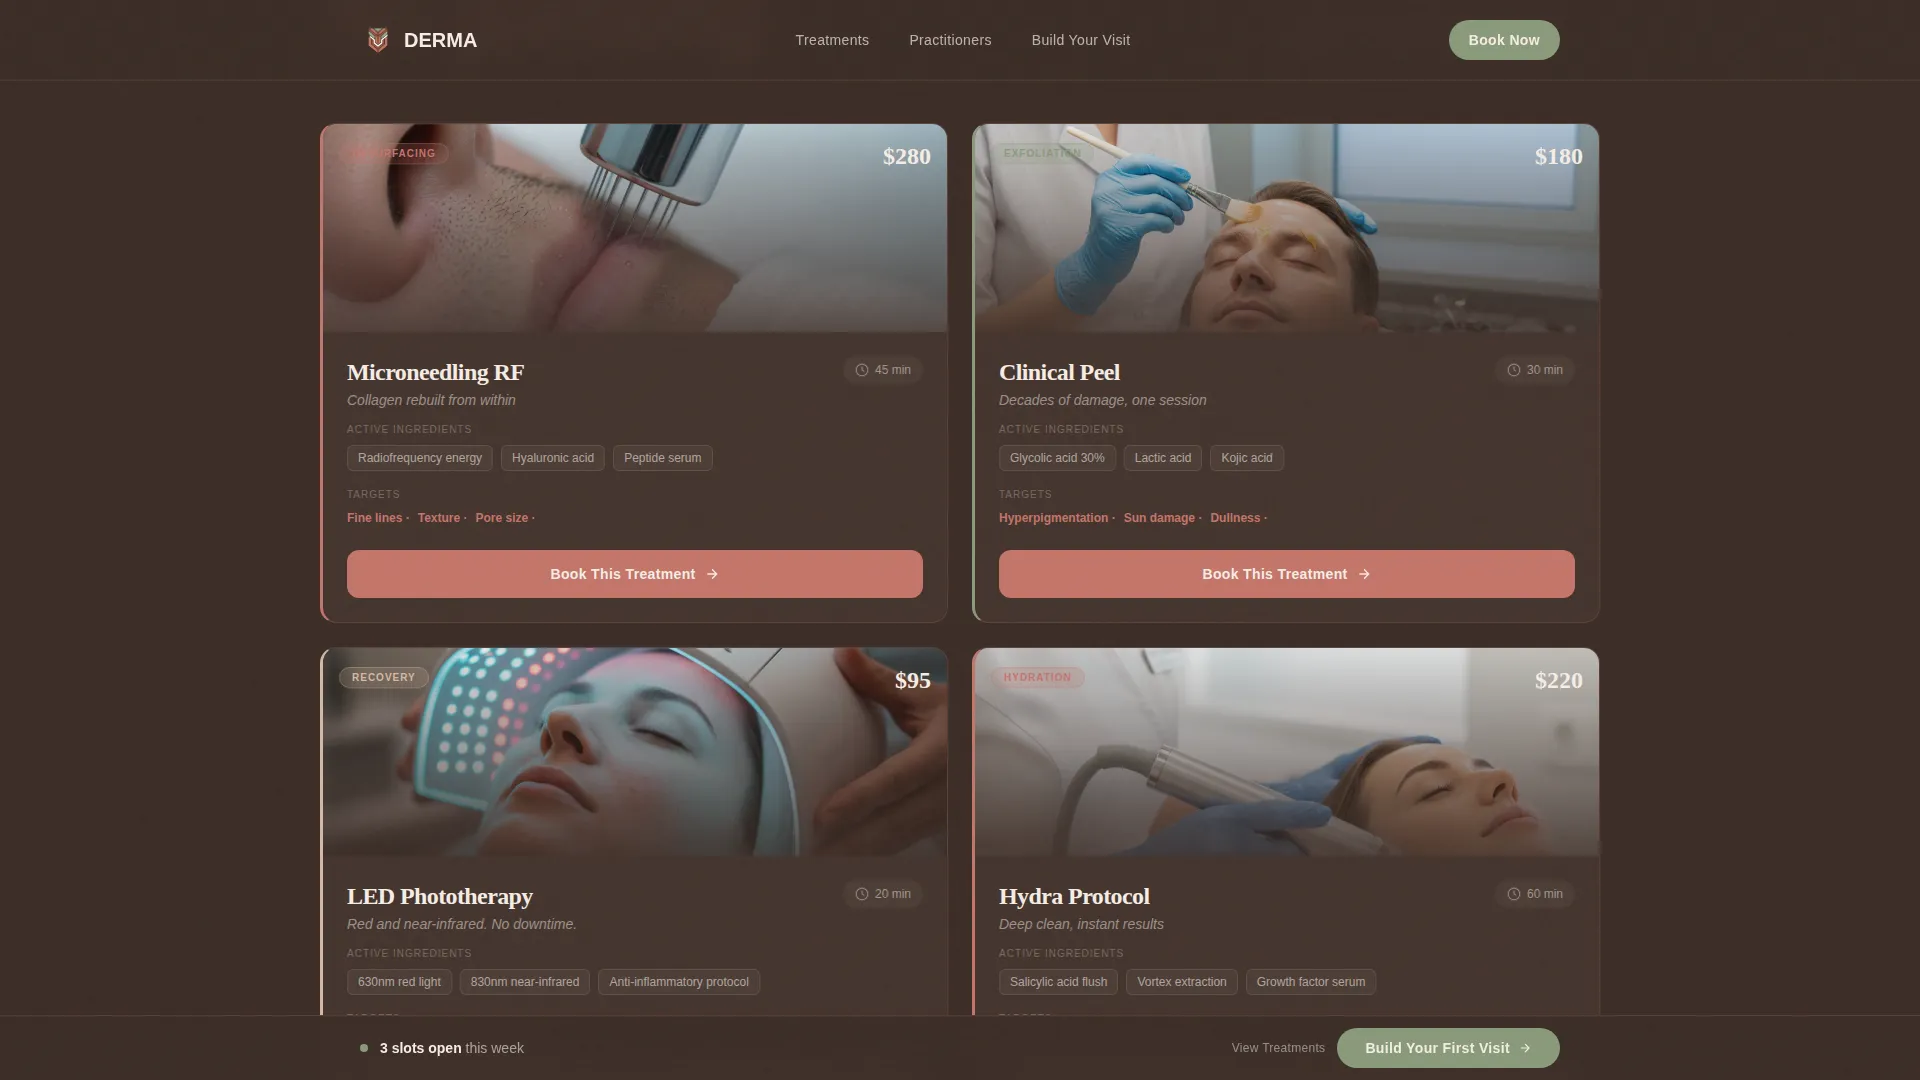1920x1080 pixels.
Task: Click the clock icon beside 20 min
Action: (862, 894)
